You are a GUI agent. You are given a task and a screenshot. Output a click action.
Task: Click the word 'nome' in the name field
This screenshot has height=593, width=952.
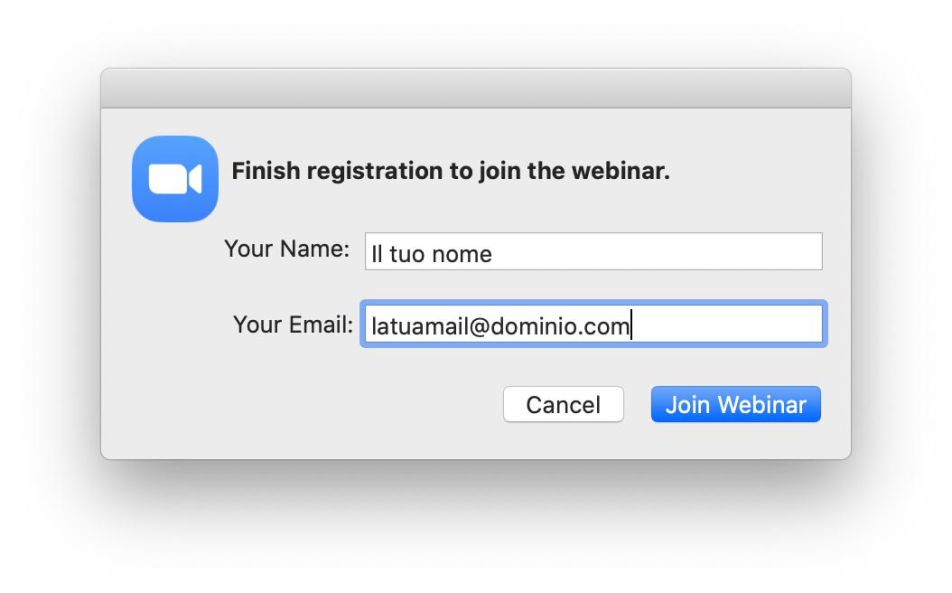point(461,255)
